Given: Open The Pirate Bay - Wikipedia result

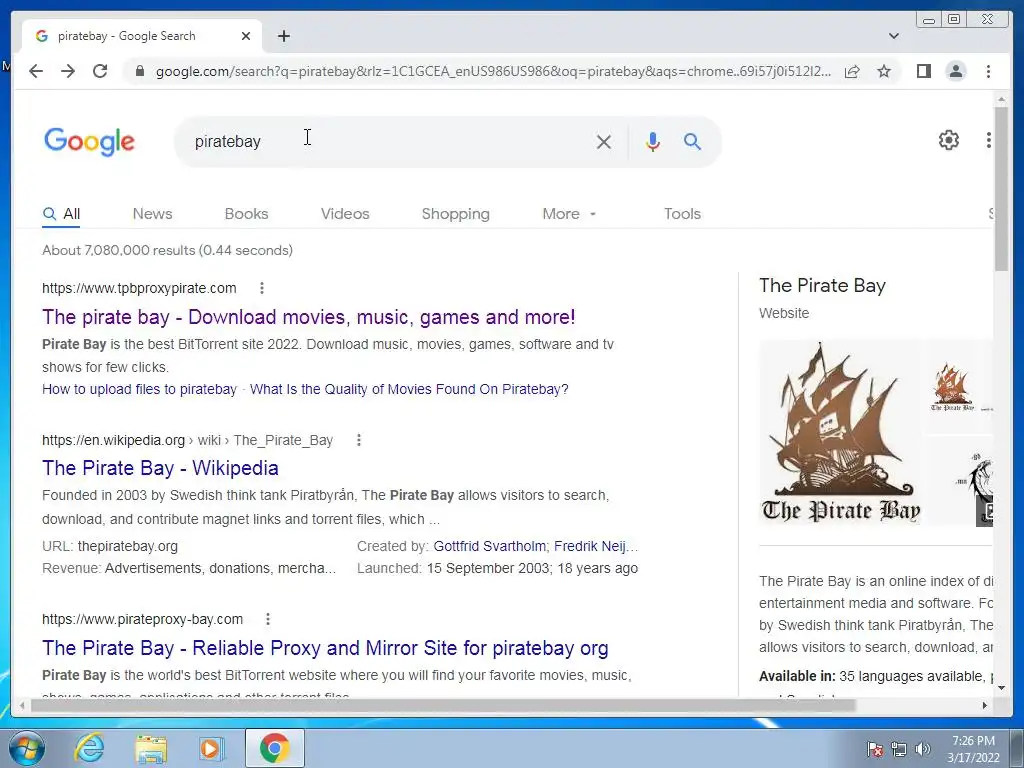Looking at the screenshot, I should click(x=160, y=468).
